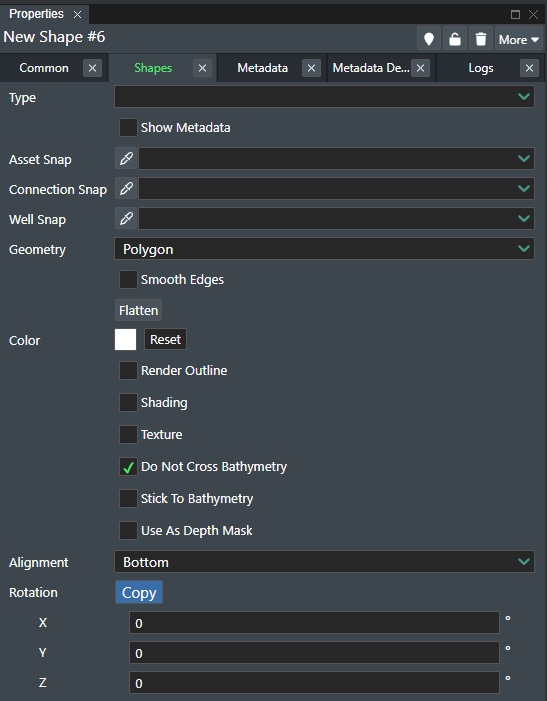The image size is (547, 701).
Task: Enable Render Outline checkbox
Action: click(128, 371)
